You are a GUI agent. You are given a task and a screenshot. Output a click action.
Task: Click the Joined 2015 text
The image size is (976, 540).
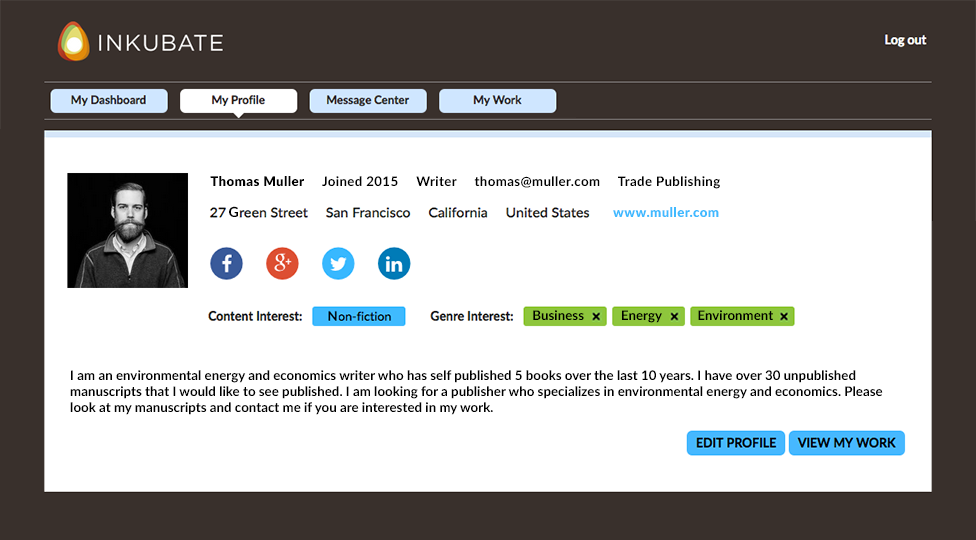360,182
